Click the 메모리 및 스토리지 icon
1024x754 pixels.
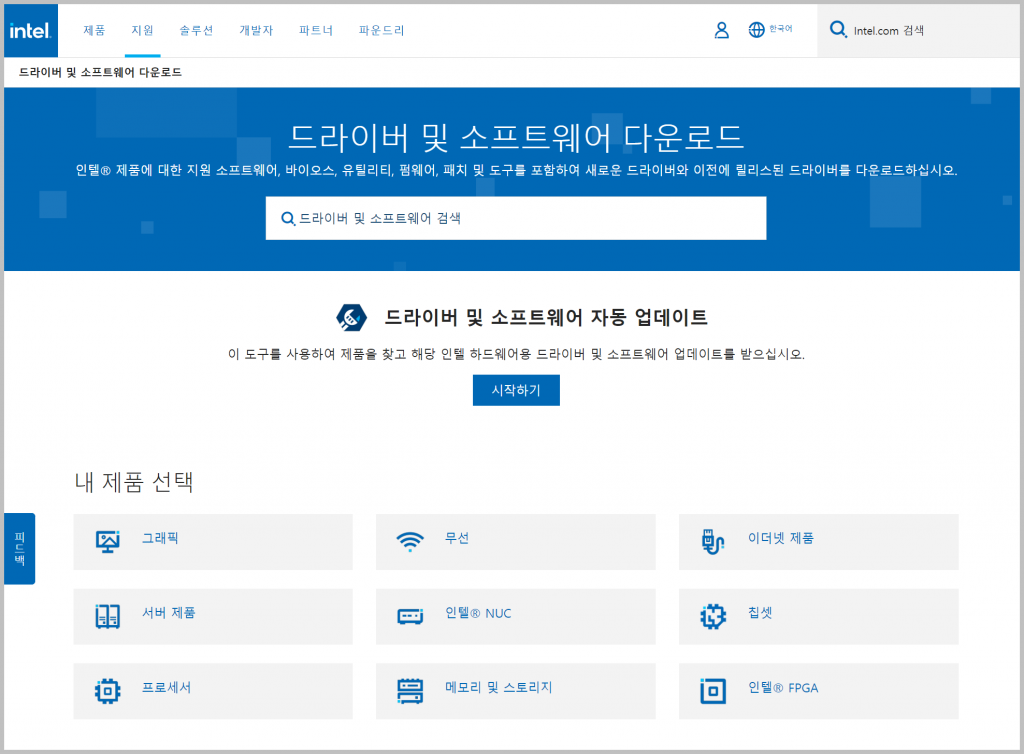410,691
